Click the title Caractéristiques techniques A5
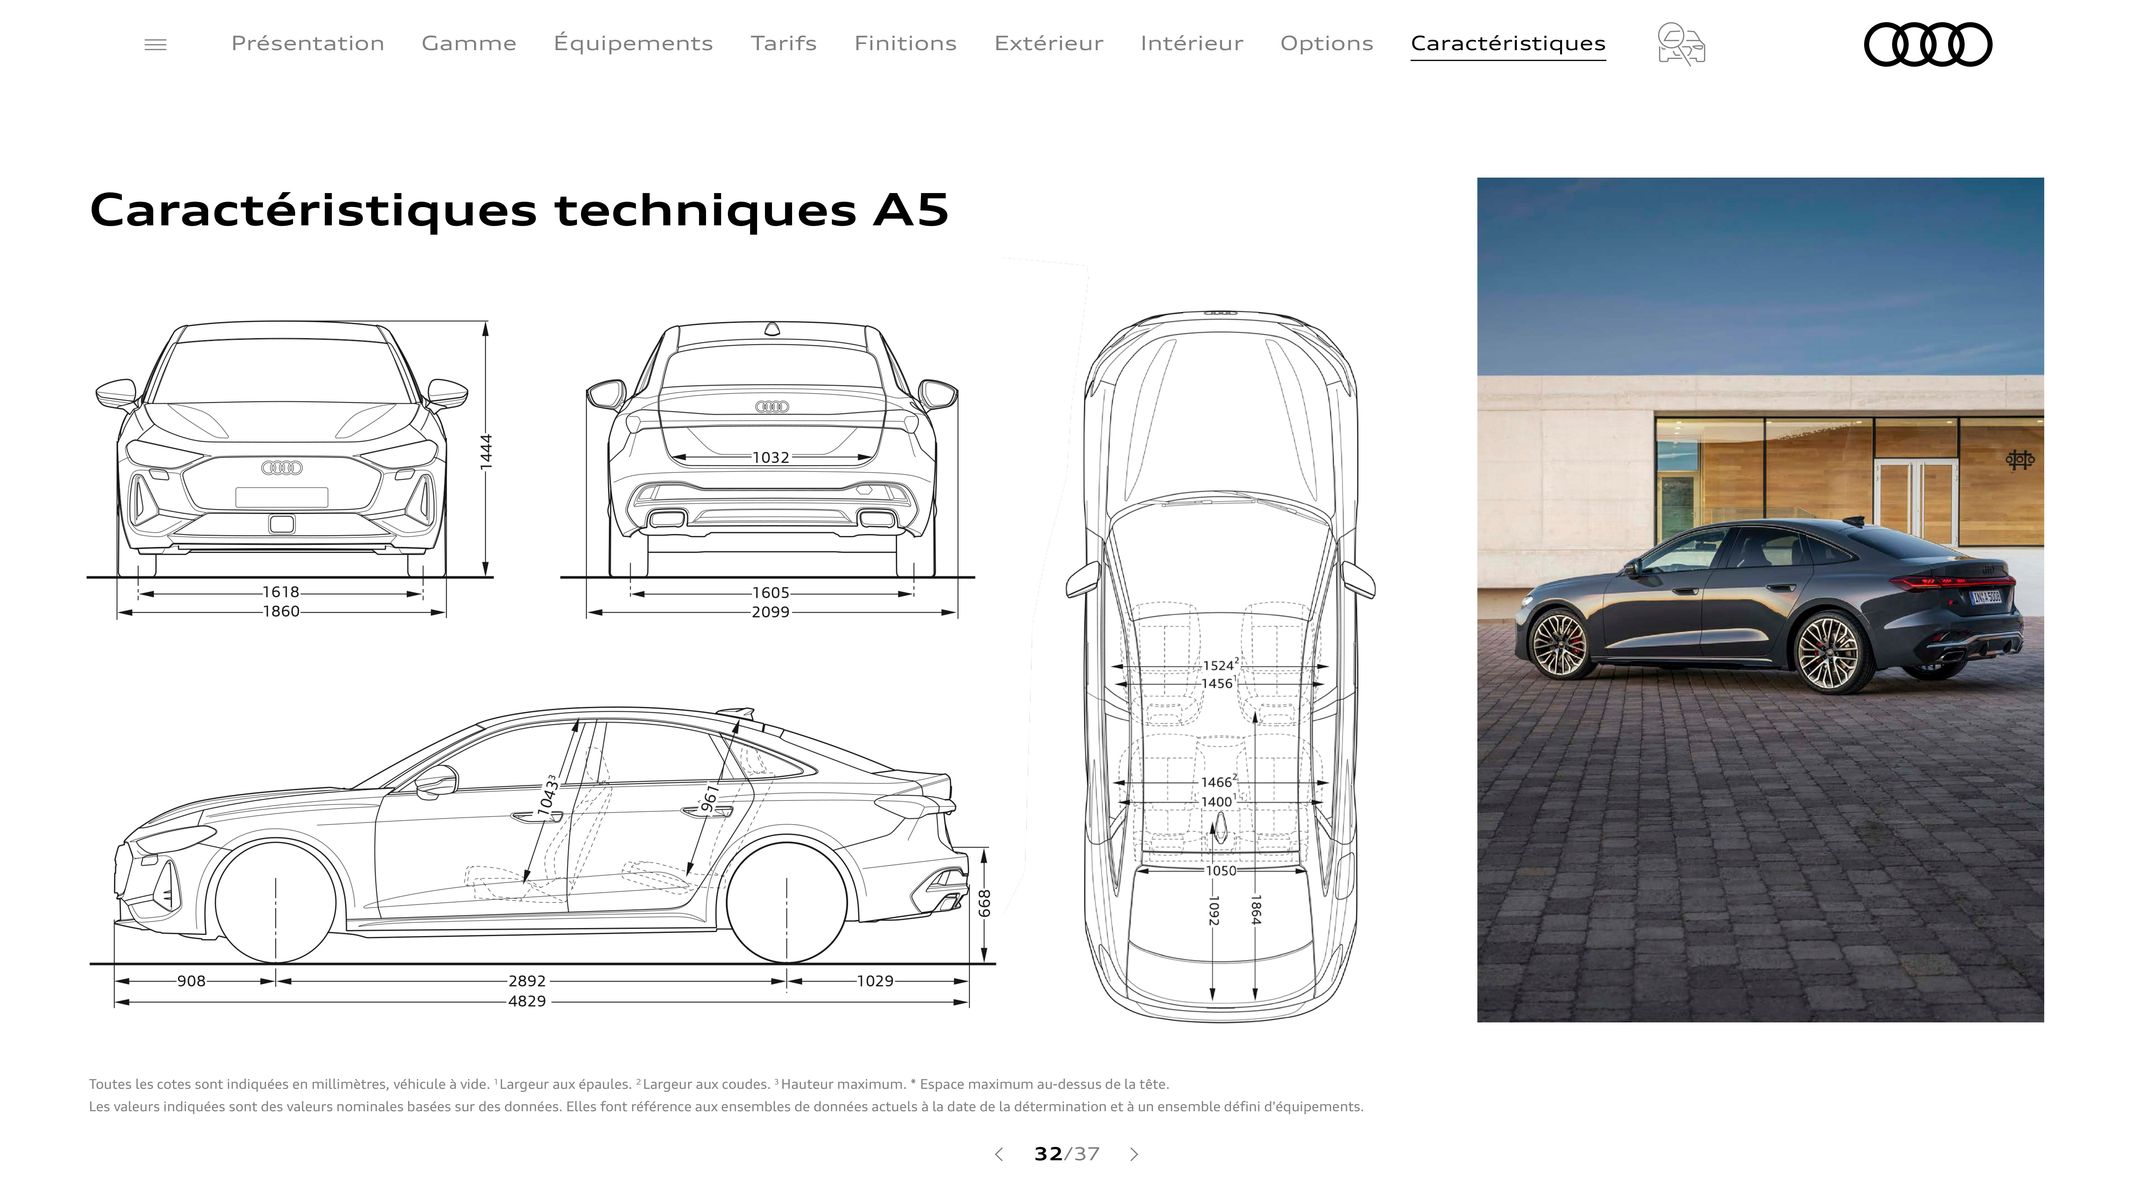 pyautogui.click(x=519, y=211)
